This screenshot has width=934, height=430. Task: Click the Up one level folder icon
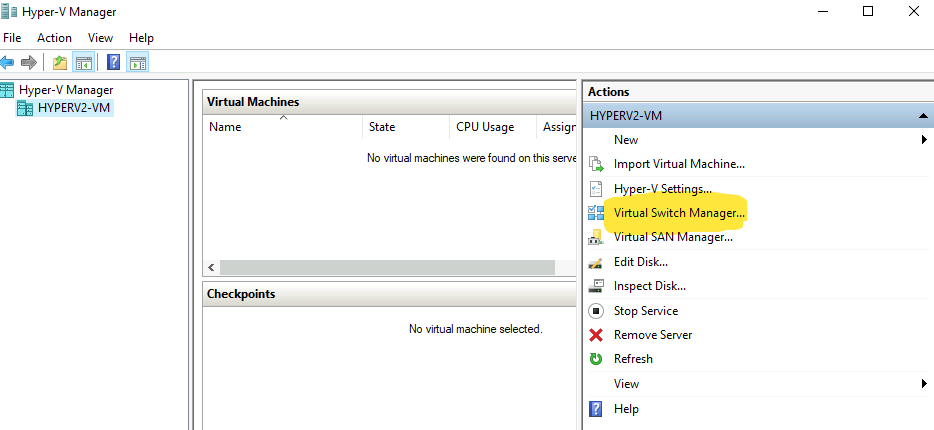pyautogui.click(x=60, y=63)
